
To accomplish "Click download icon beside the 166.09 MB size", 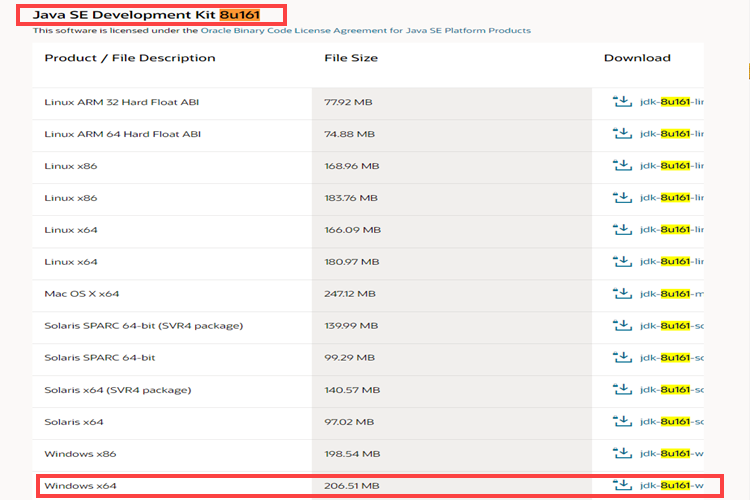I will pyautogui.click(x=622, y=230).
